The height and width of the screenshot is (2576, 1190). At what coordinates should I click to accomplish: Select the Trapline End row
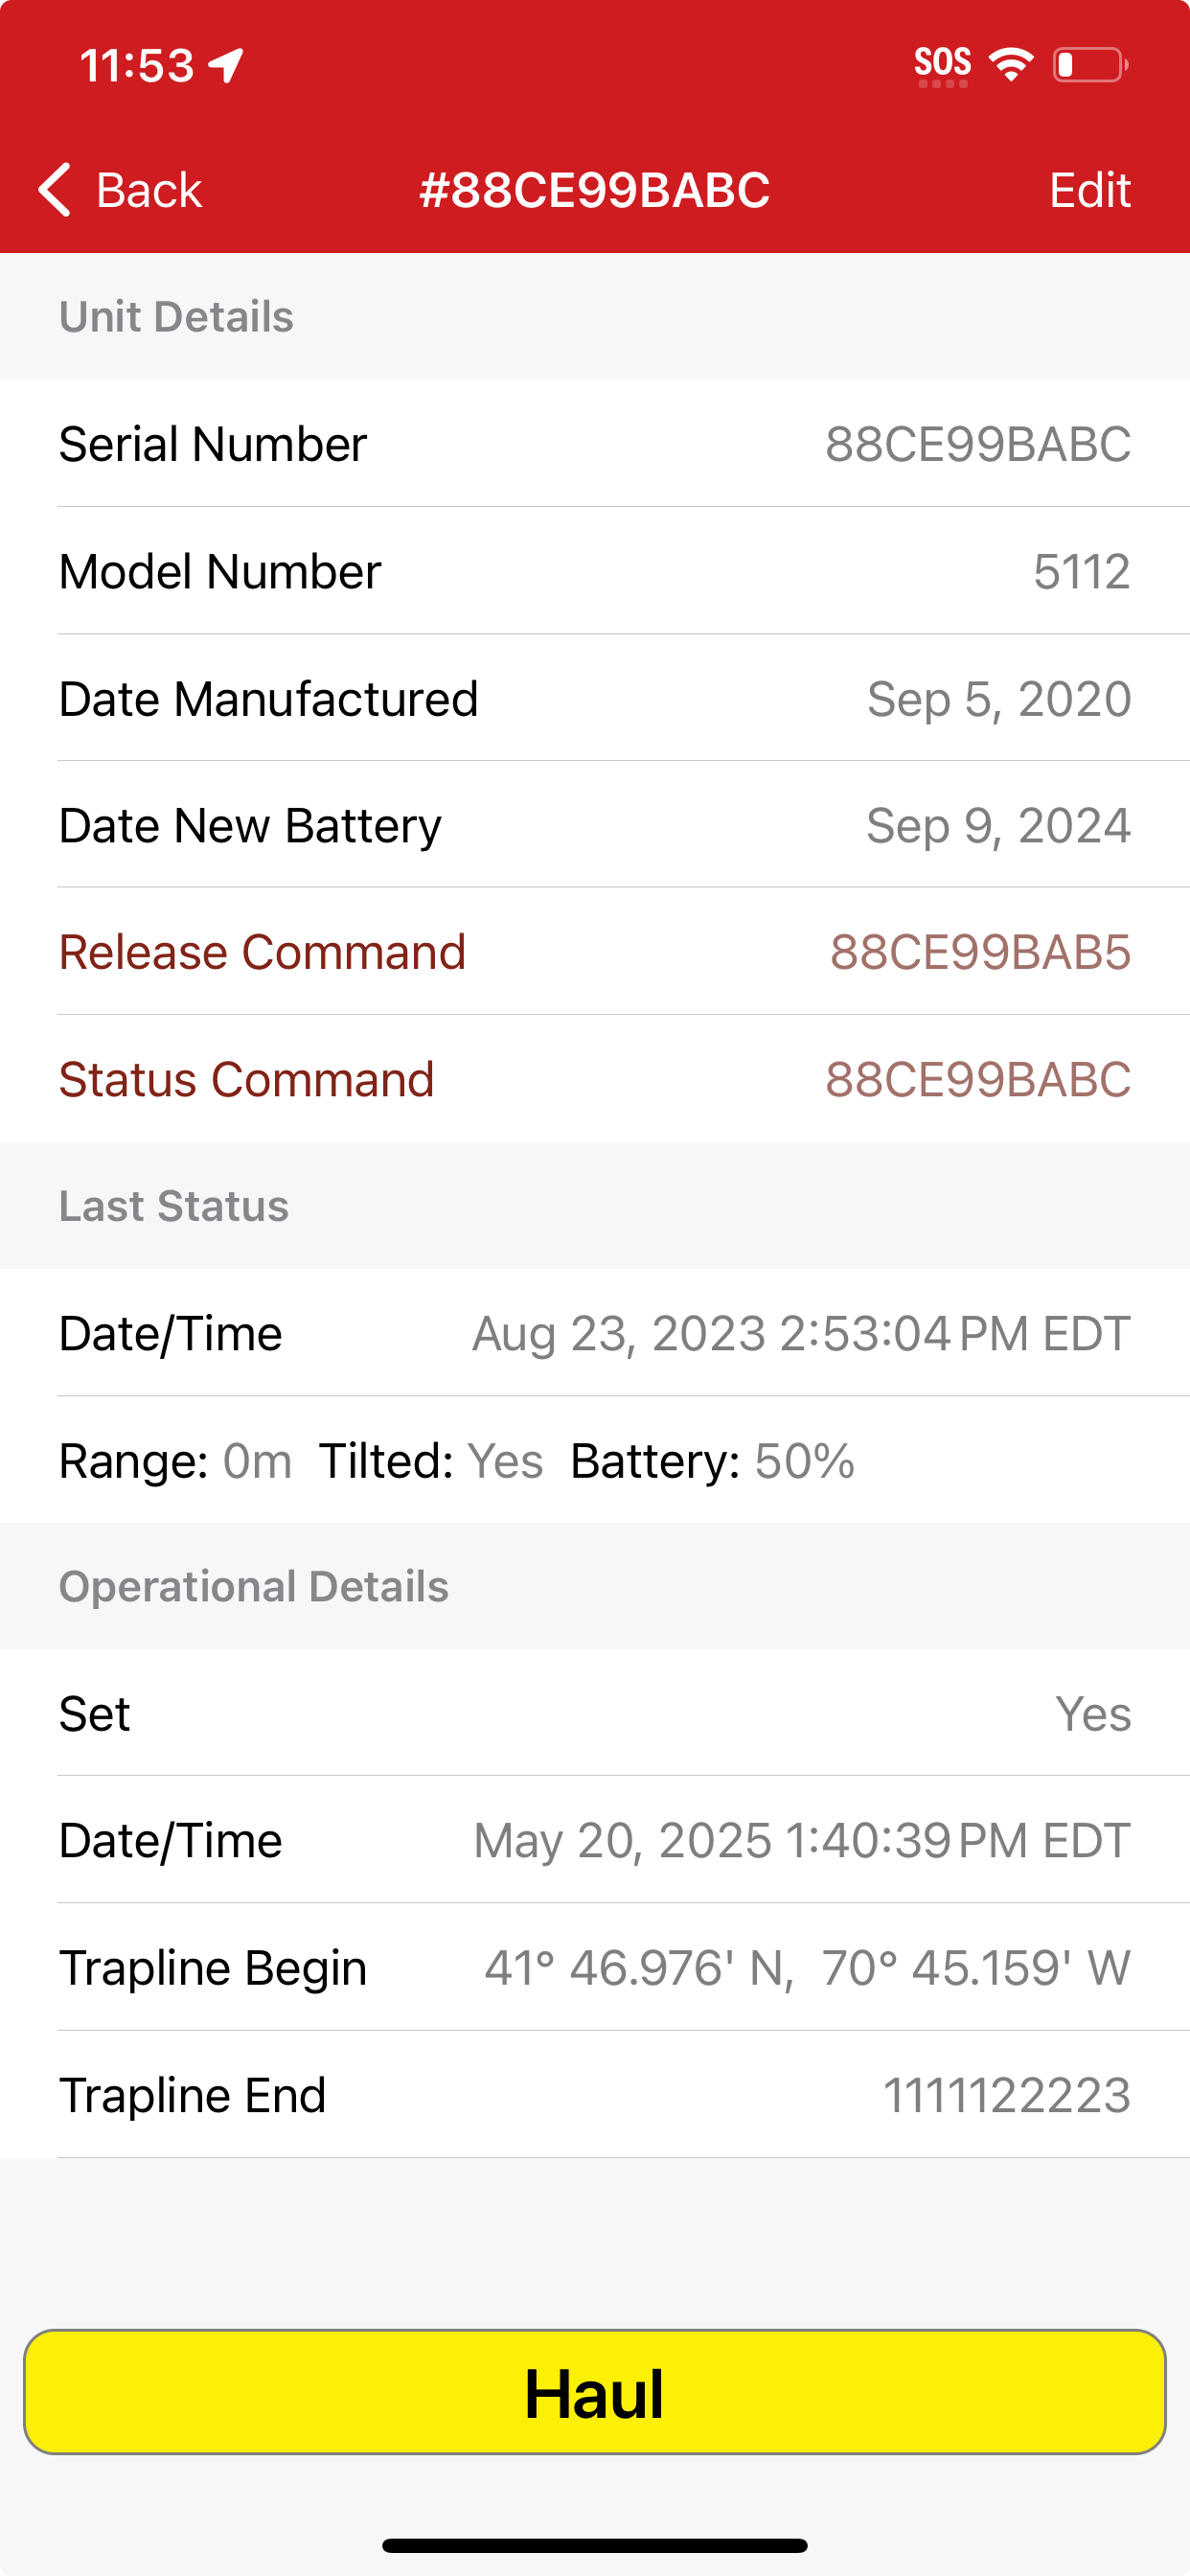pos(595,2094)
